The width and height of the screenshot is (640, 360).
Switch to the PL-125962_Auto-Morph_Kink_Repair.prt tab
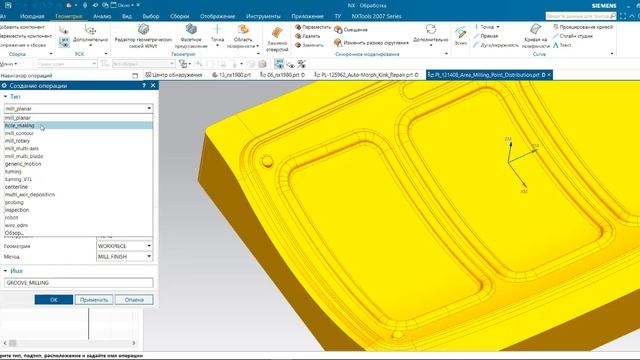(x=367, y=75)
